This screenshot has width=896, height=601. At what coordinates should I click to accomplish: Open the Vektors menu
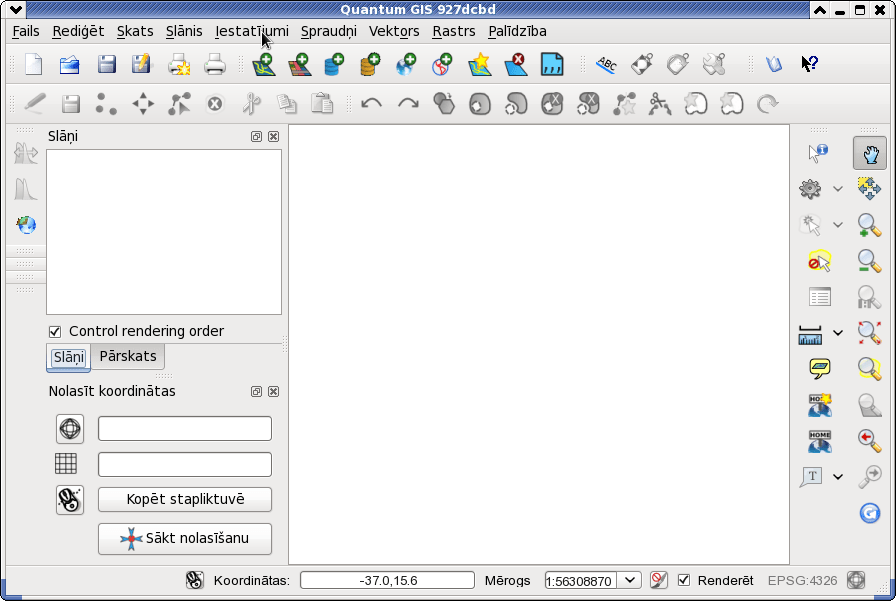pos(394,31)
